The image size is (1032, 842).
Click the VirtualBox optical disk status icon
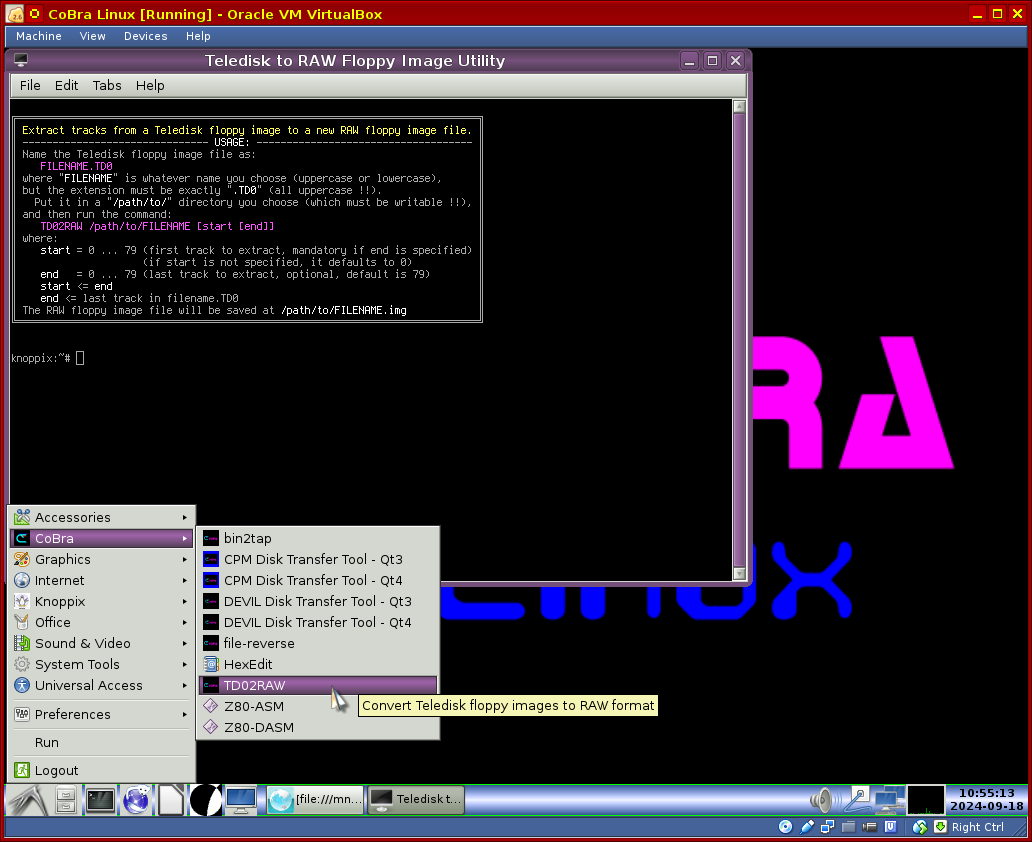pos(785,827)
